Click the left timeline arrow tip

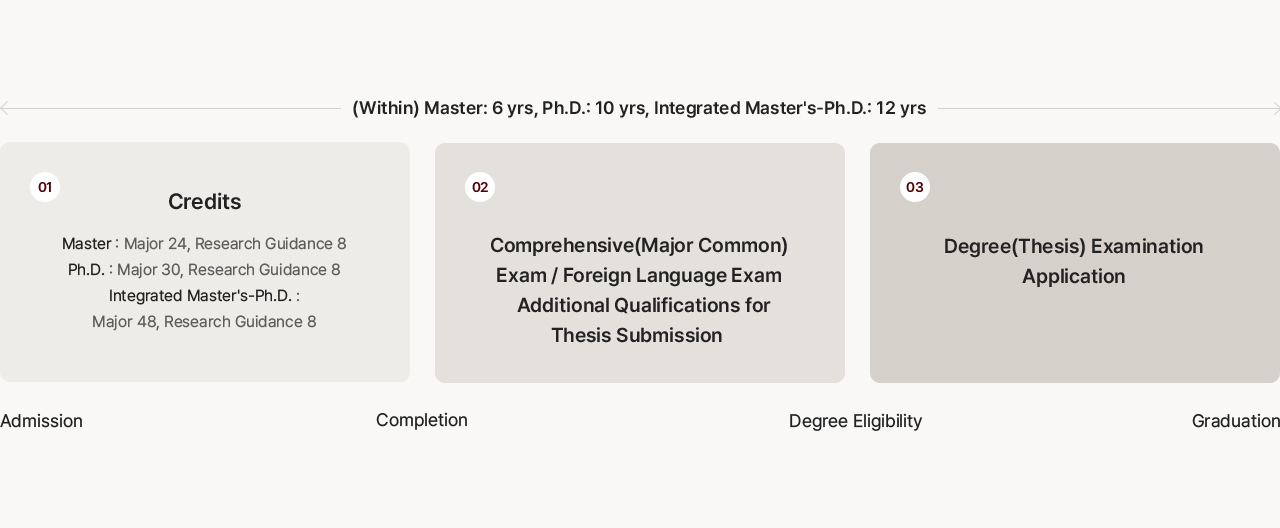click(x=4, y=108)
